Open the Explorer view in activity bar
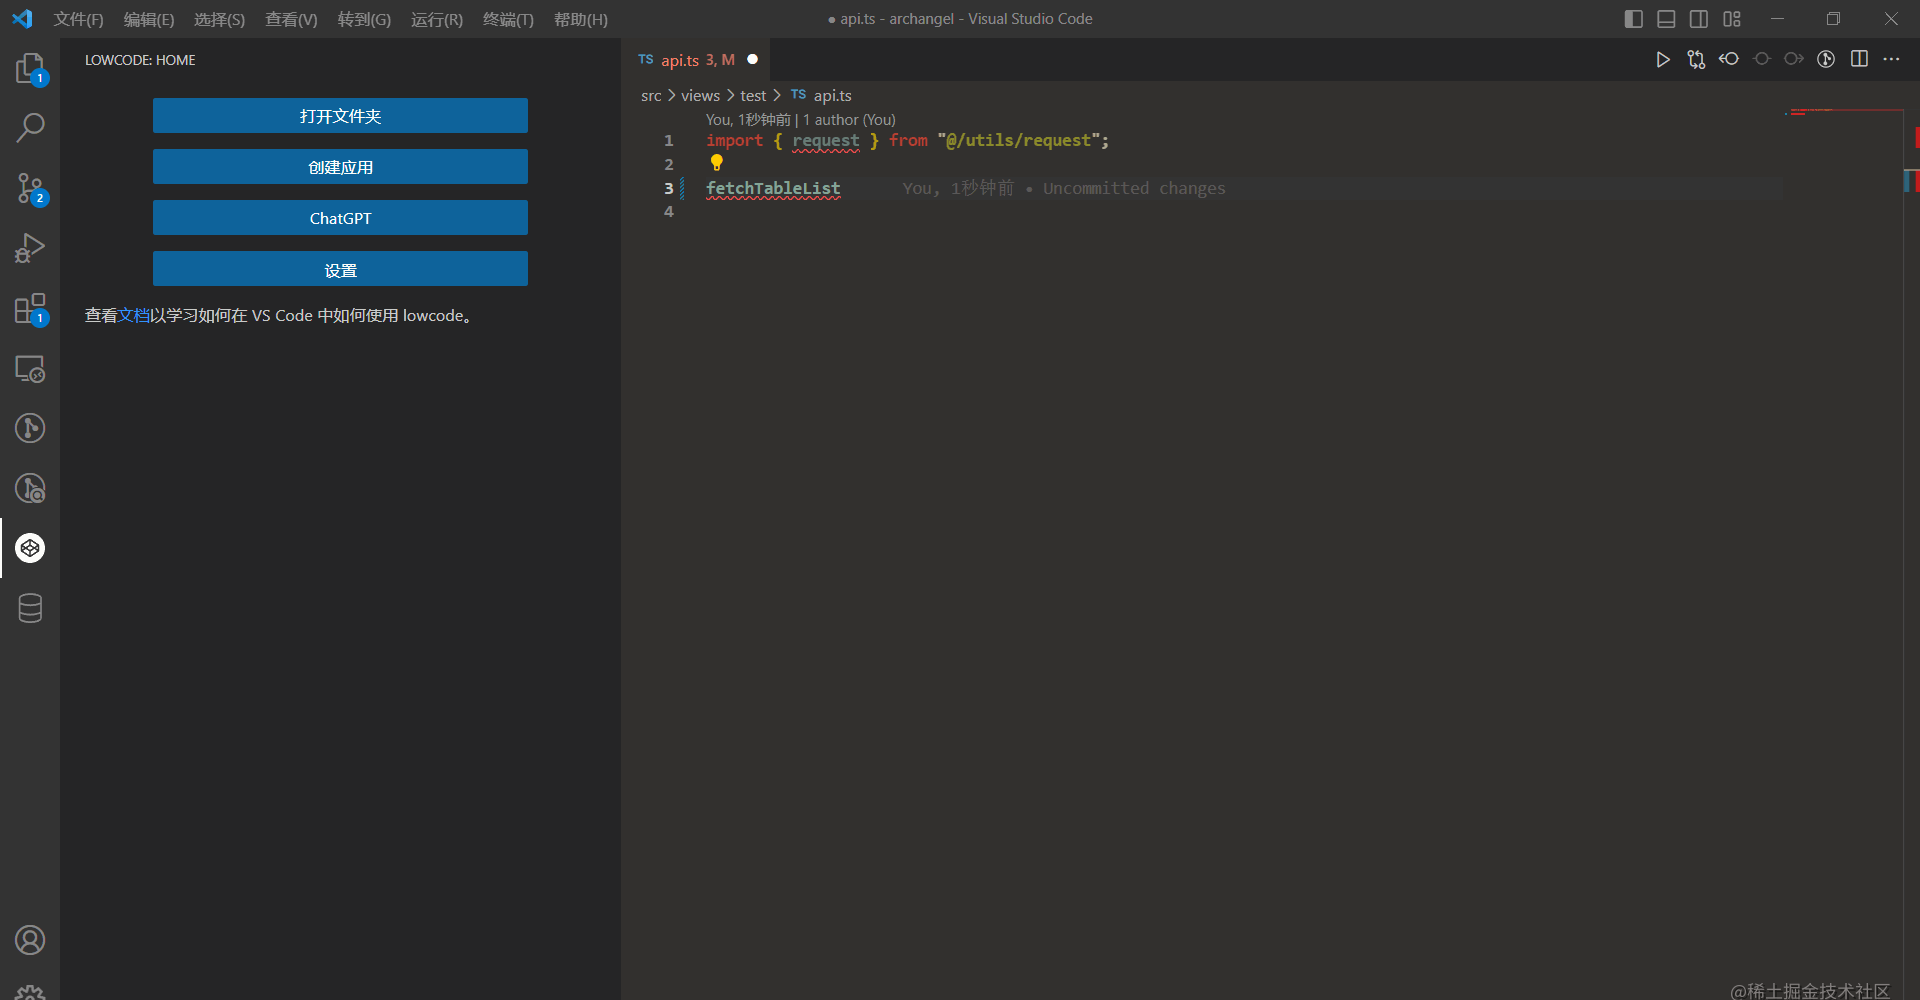The image size is (1920, 1000). point(30,68)
